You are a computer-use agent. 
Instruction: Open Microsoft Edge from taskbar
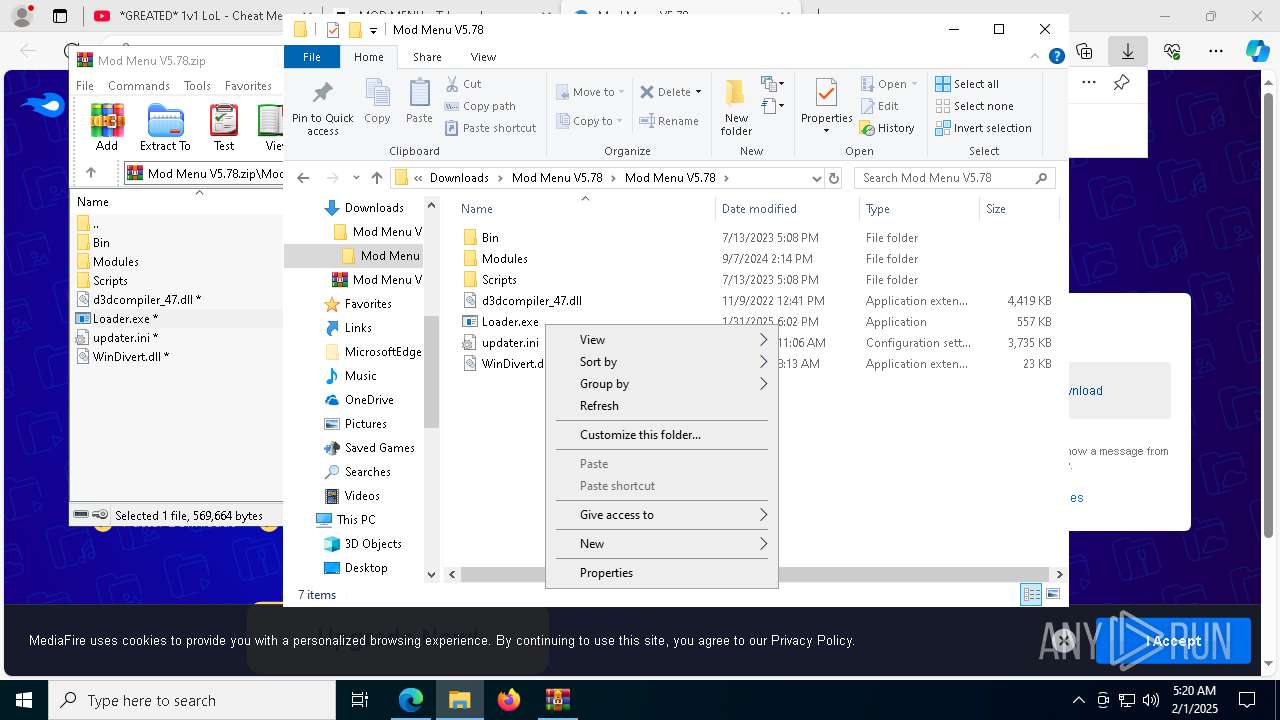click(x=411, y=700)
